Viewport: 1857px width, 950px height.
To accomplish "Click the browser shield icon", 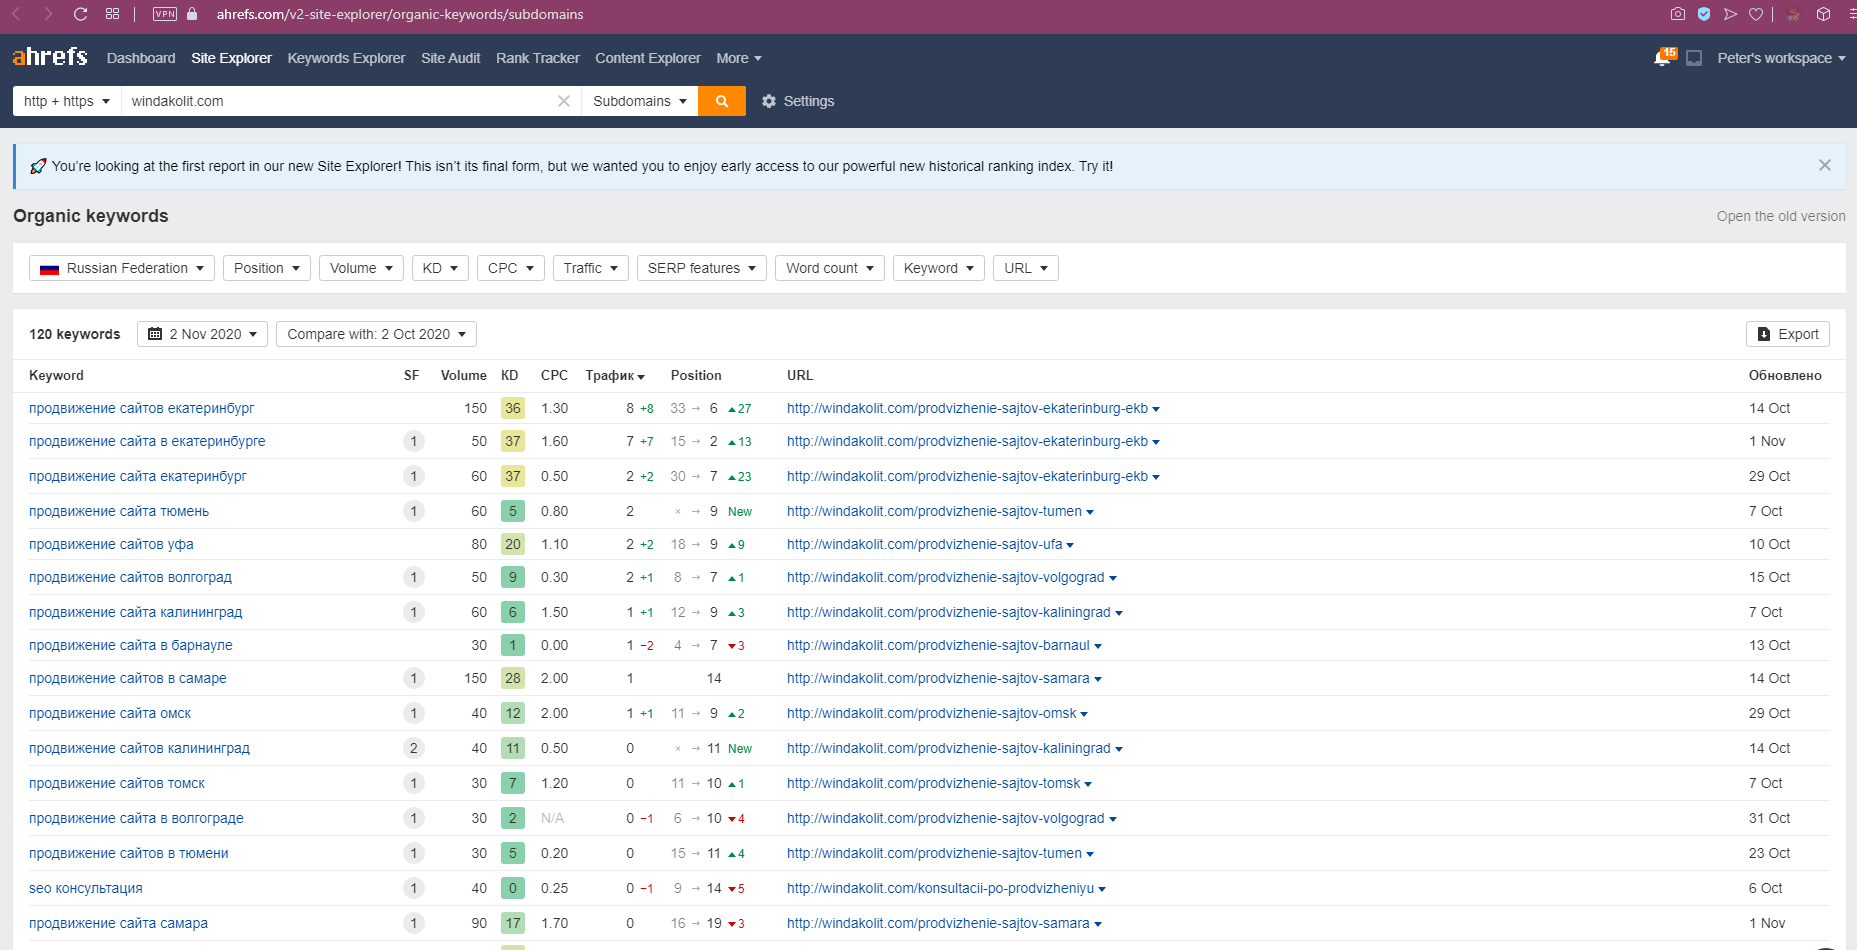I will (1704, 14).
